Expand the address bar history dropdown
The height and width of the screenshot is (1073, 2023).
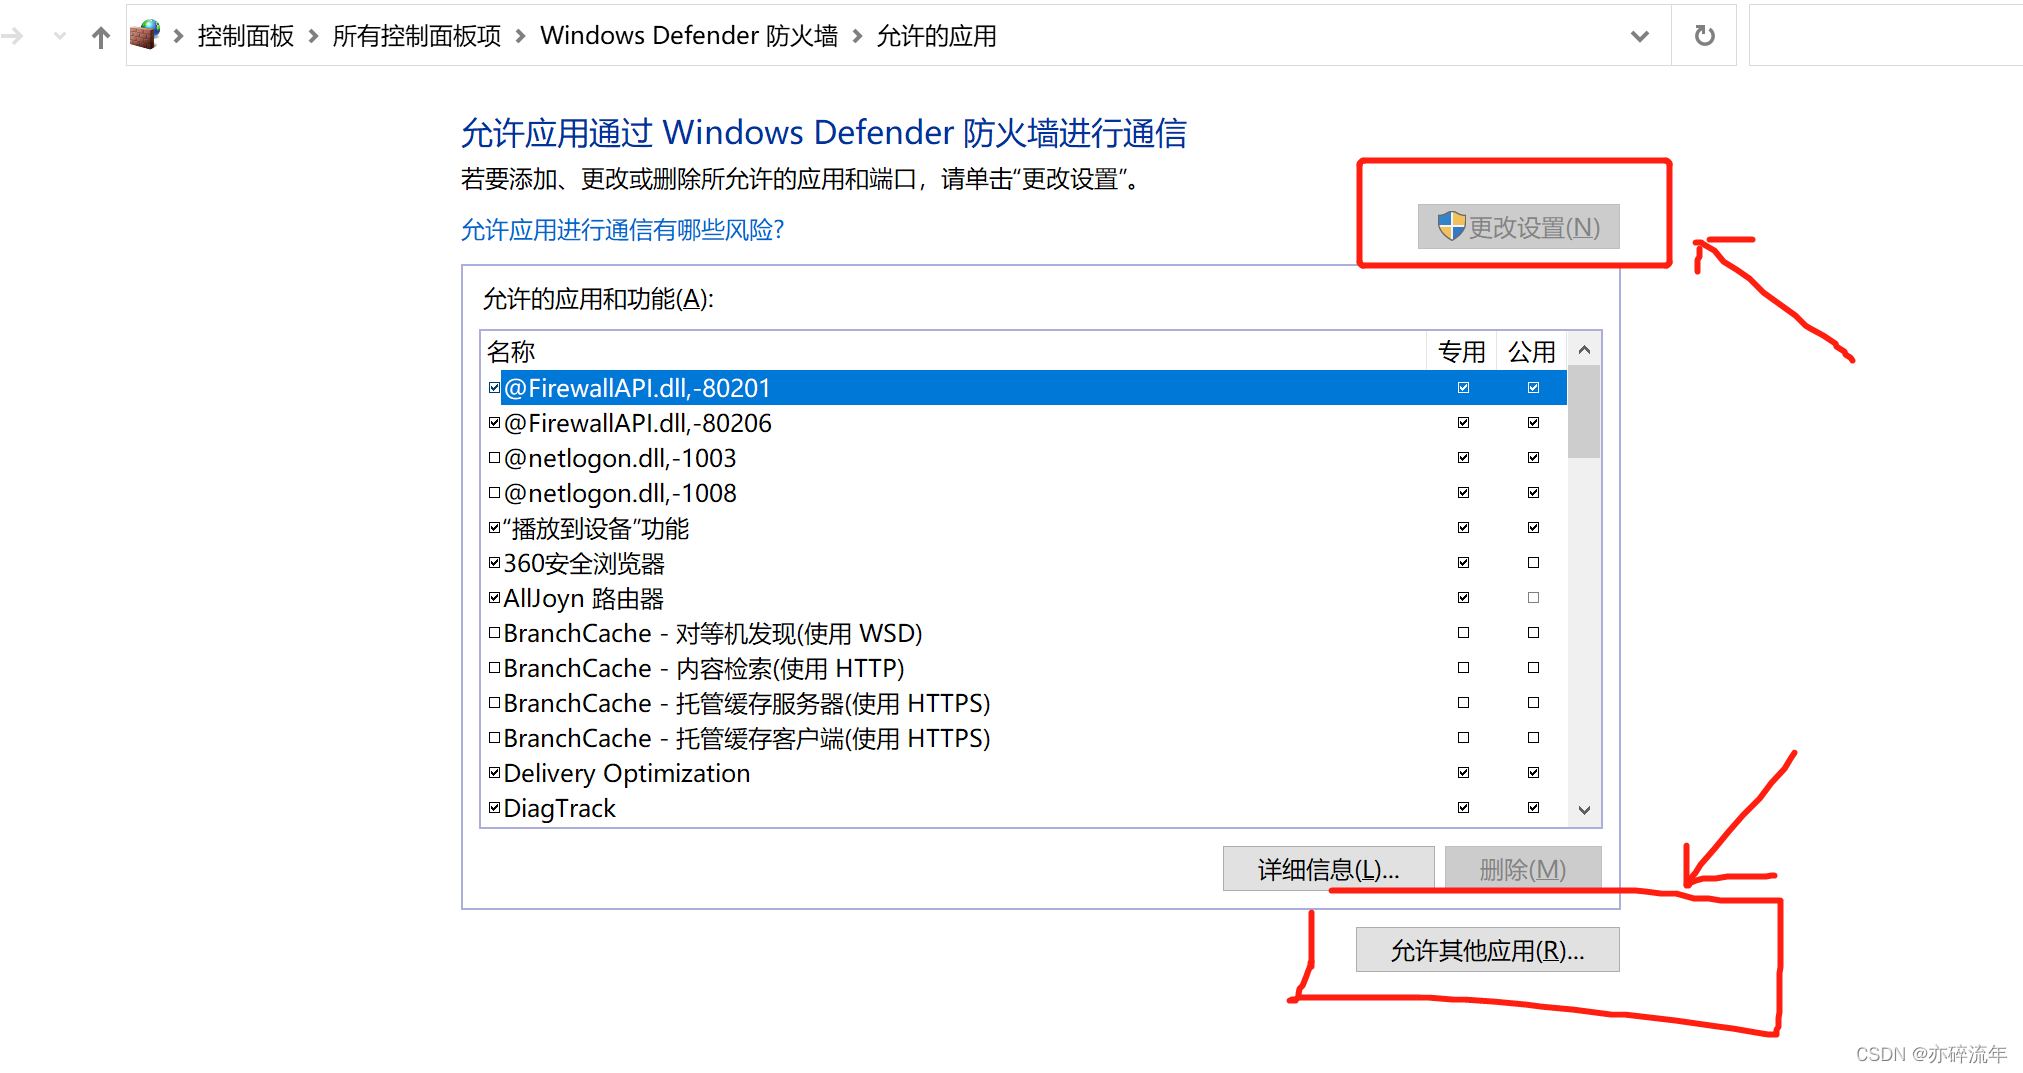pos(1639,36)
